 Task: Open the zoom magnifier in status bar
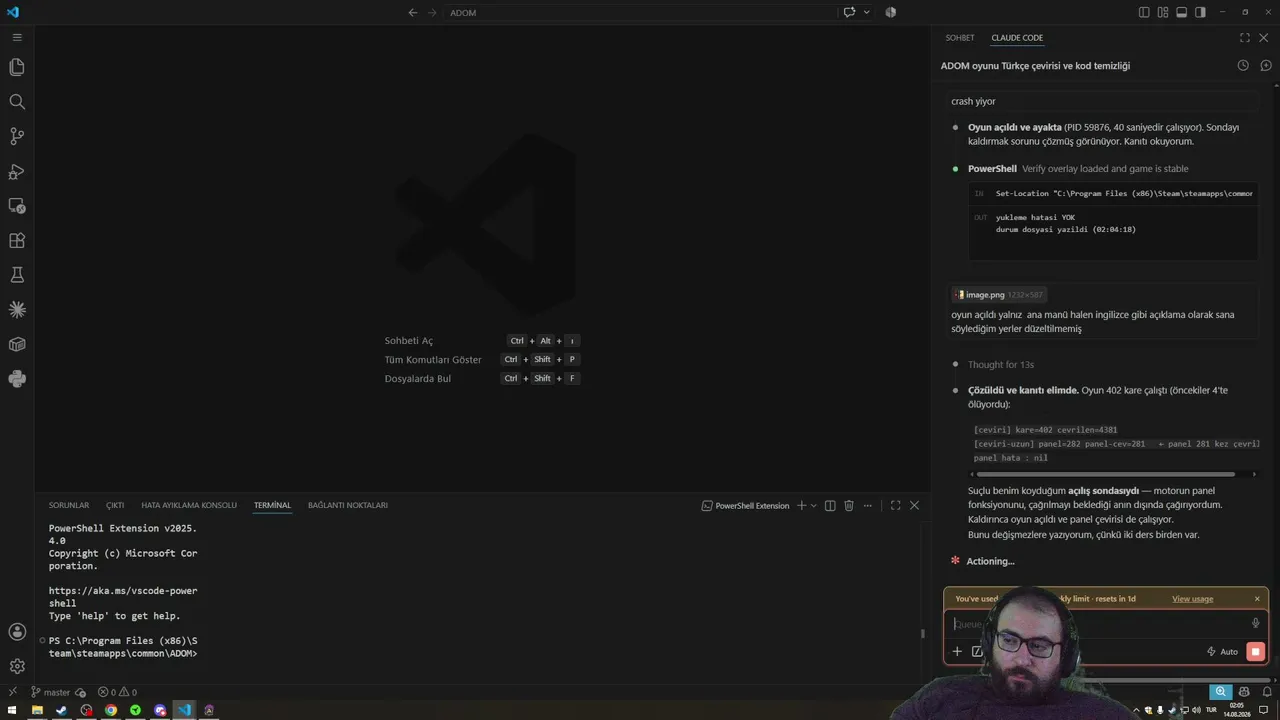click(1220, 692)
